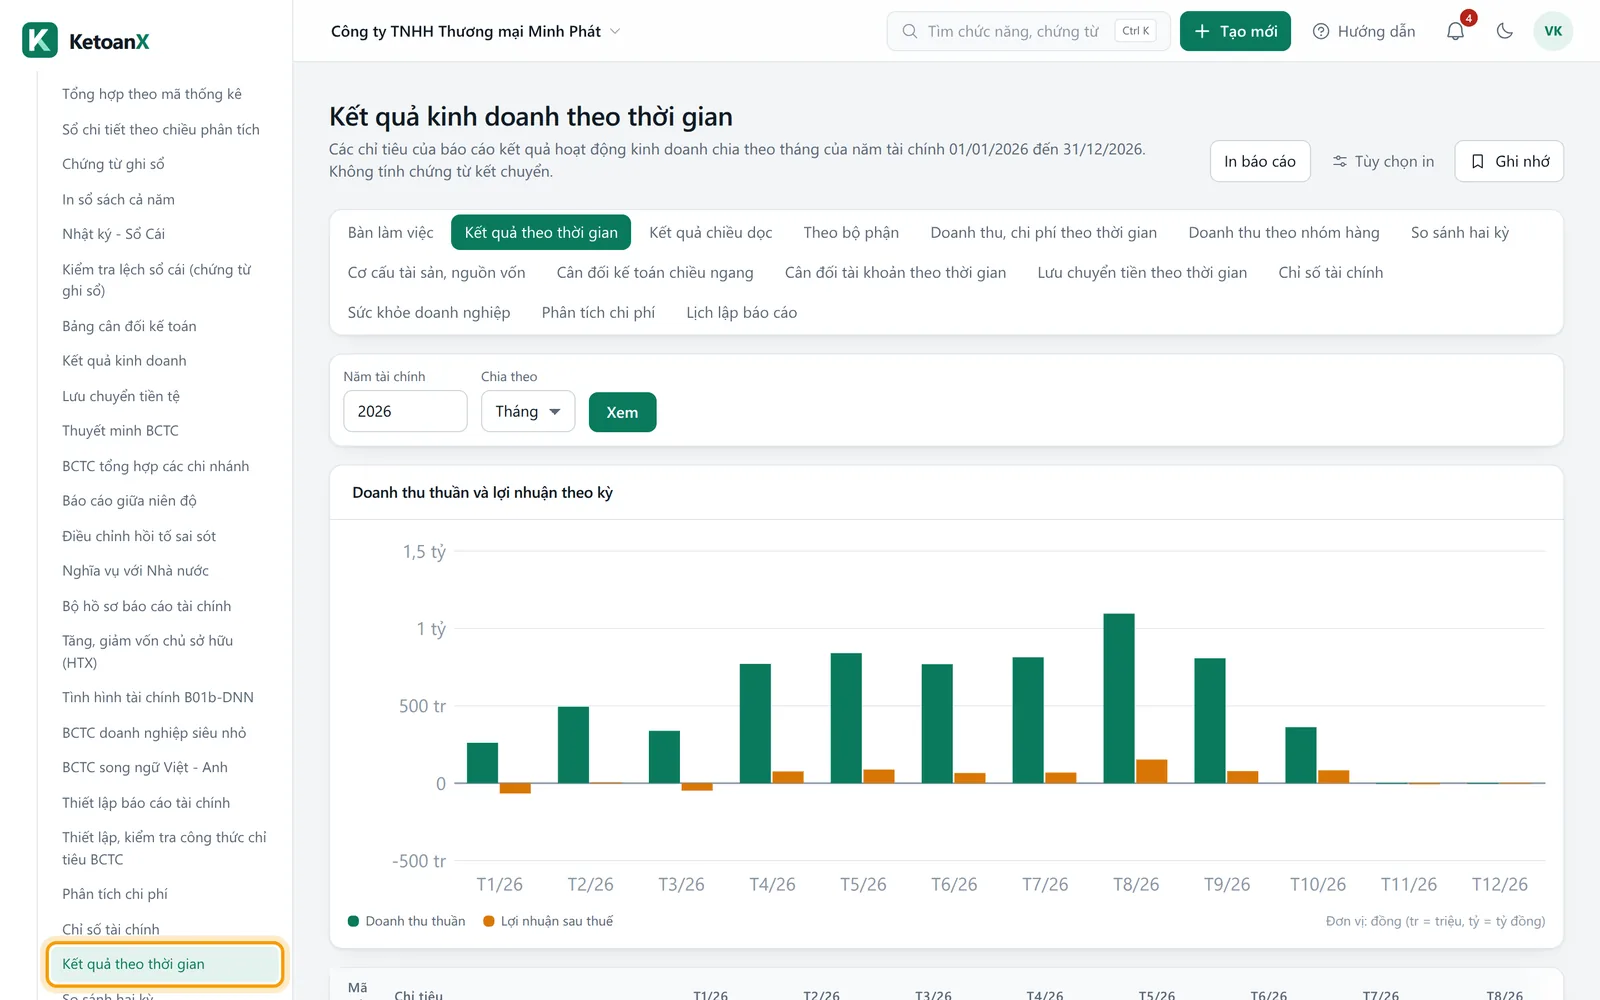Open the VK user avatar menu
This screenshot has width=1600, height=1000.
(1553, 31)
